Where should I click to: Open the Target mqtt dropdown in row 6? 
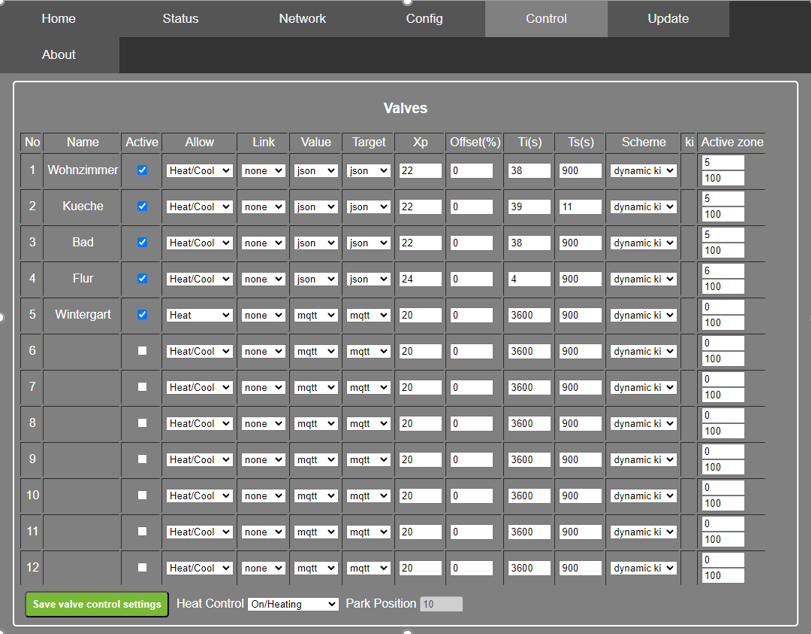[368, 351]
